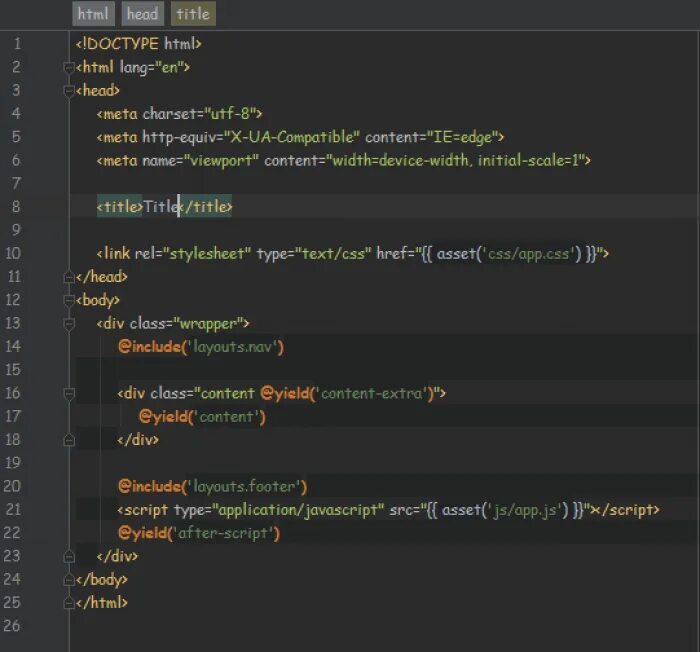The width and height of the screenshot is (700, 652).
Task: Click "width=device-width, initial-scale=1" string
Action: (x=455, y=160)
